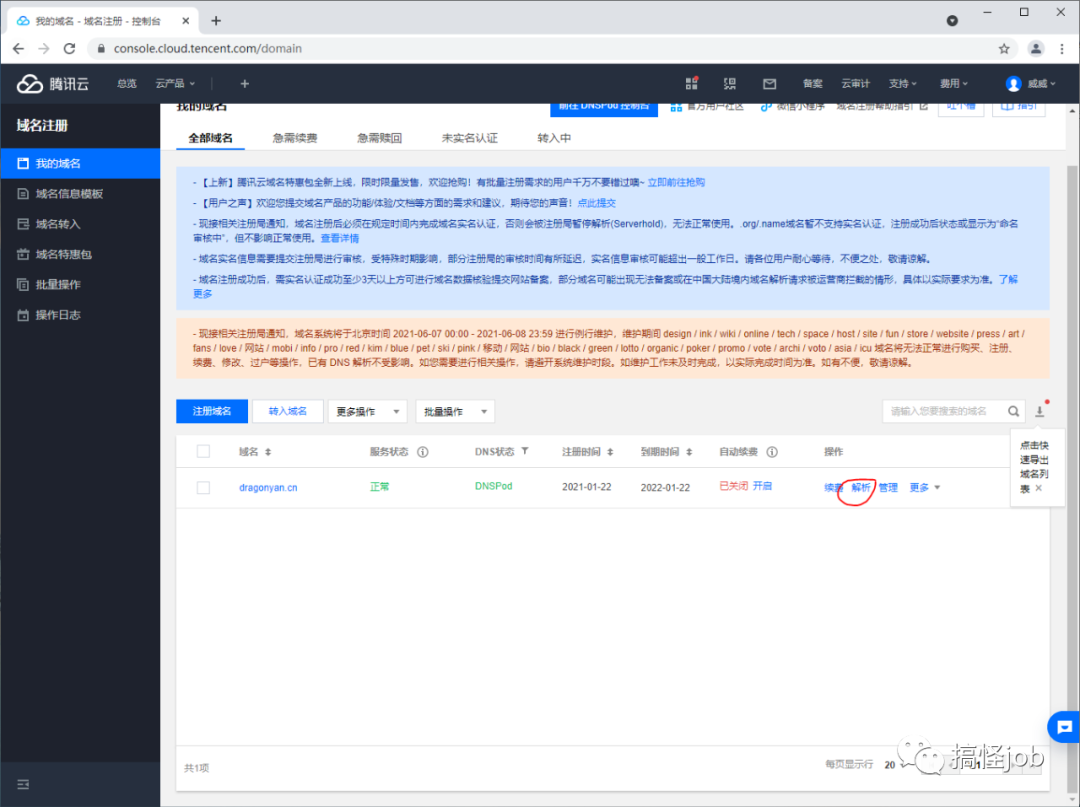Open the dragonyan.cn domain link

coord(268,488)
